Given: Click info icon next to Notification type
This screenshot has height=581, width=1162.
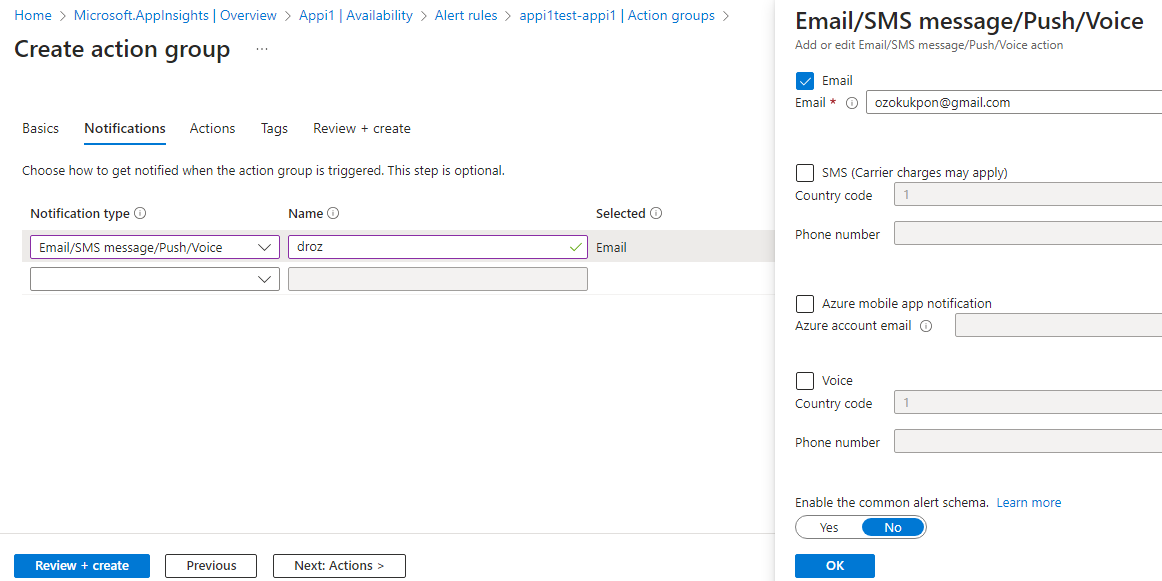Looking at the screenshot, I should point(141,214).
